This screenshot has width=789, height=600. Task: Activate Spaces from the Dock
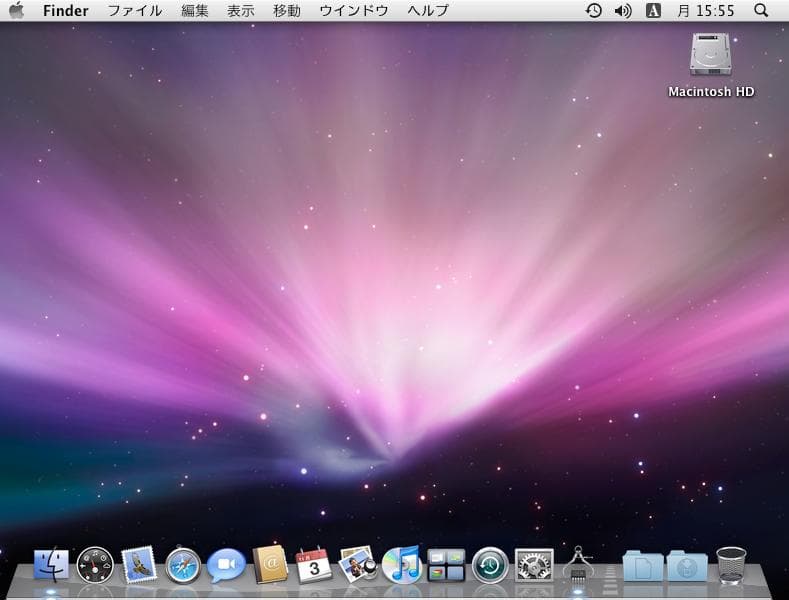coord(446,565)
